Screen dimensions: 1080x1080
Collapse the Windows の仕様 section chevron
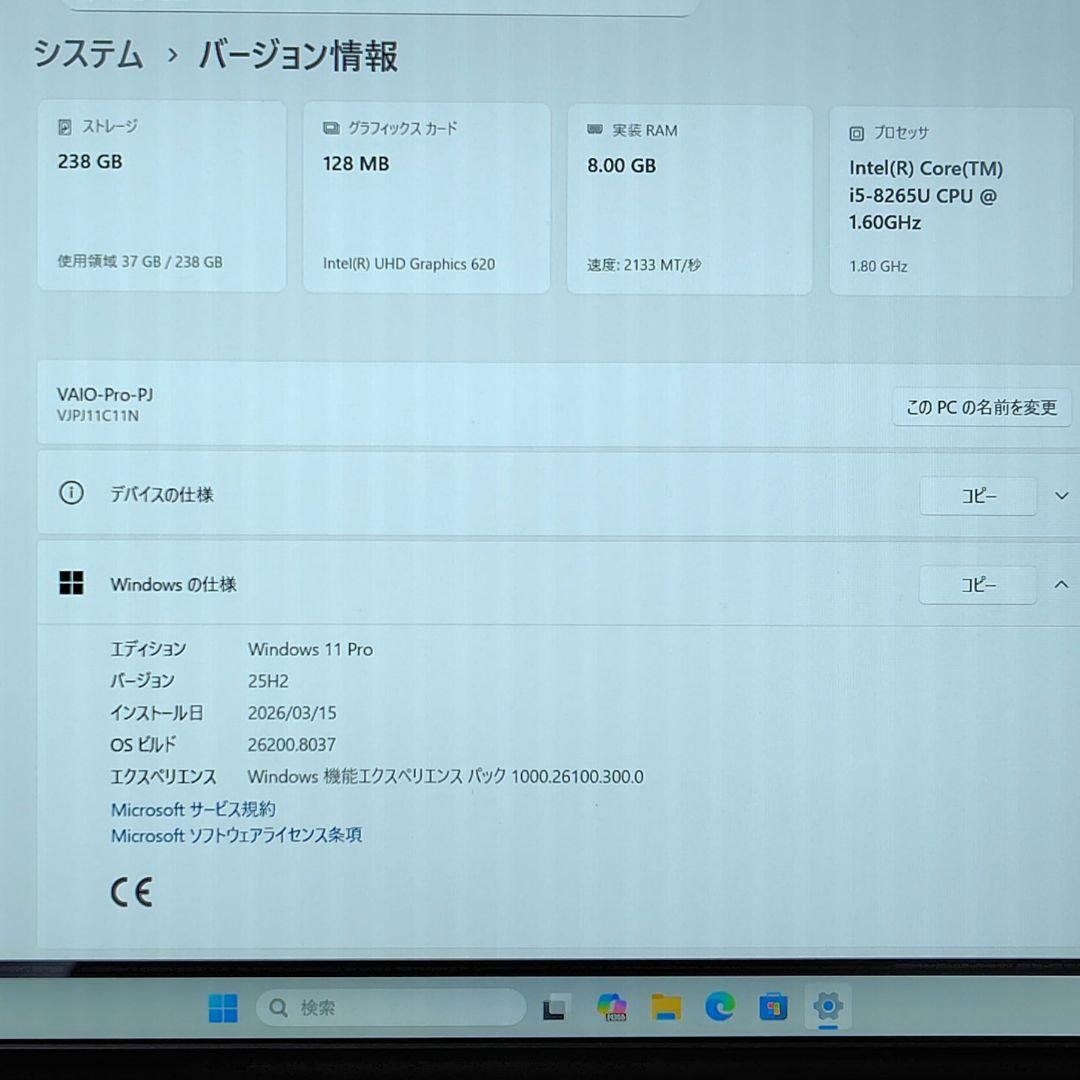pos(1061,585)
